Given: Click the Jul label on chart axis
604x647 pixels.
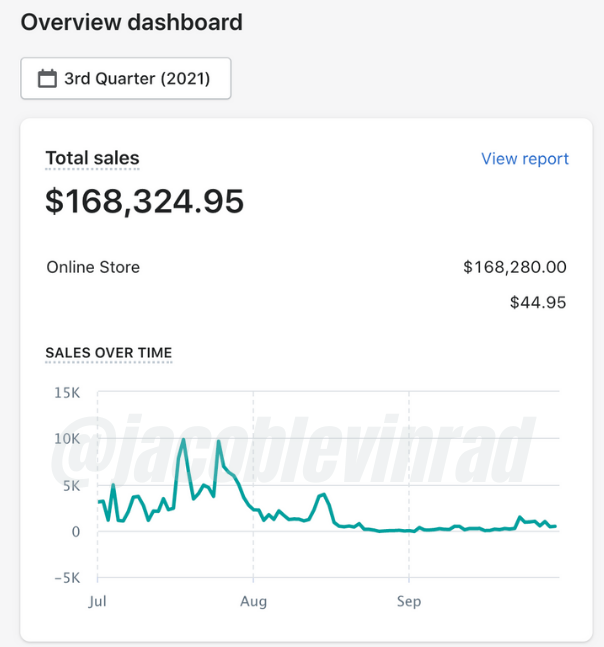Looking at the screenshot, I should tap(98, 601).
